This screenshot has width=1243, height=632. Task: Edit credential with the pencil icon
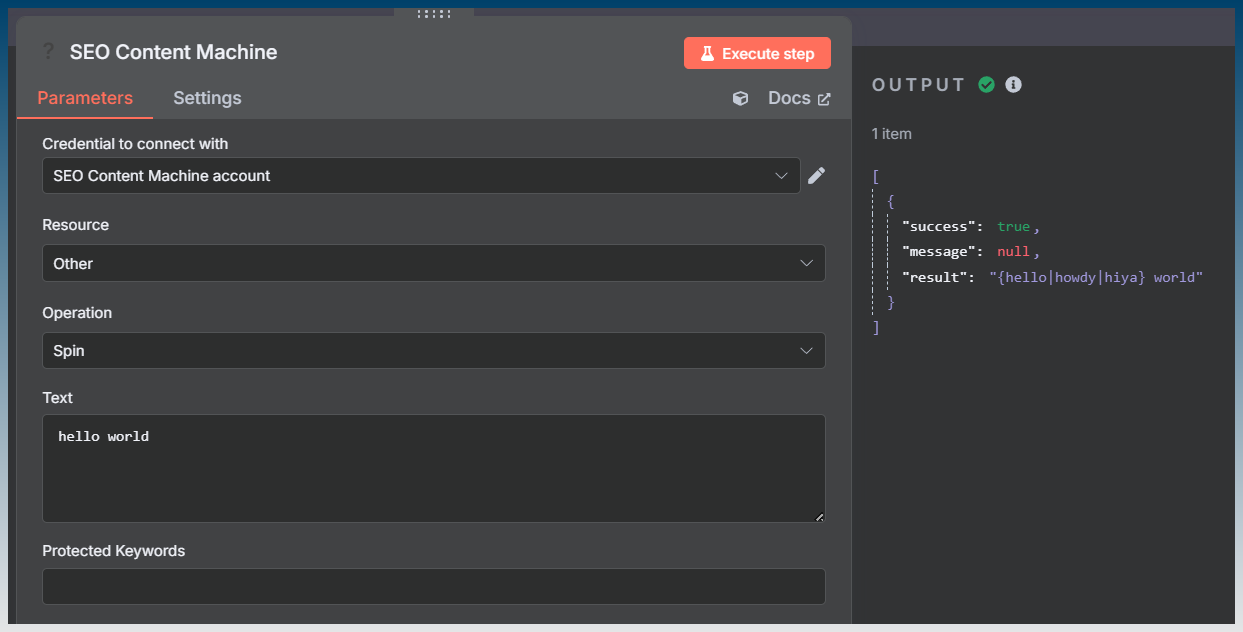click(817, 176)
